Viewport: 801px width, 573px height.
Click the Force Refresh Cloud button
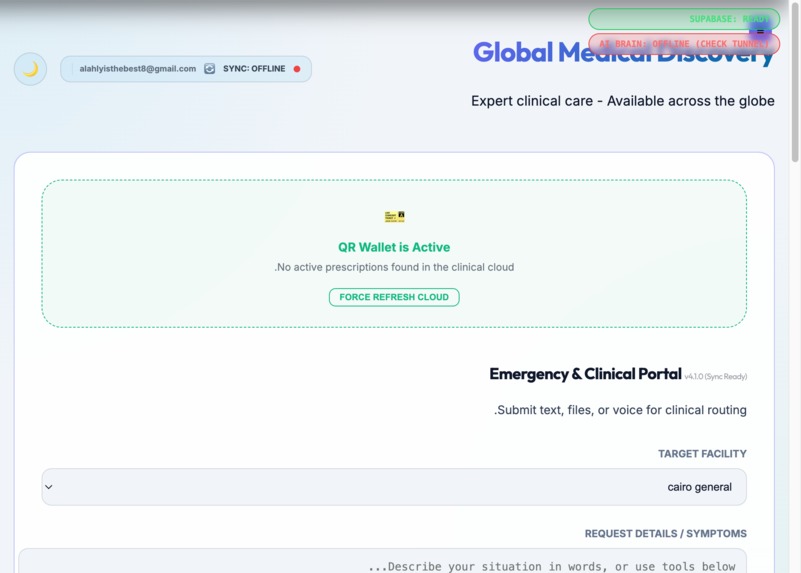click(x=394, y=297)
